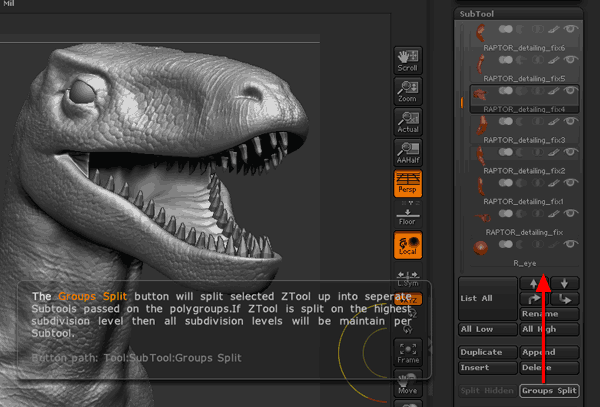Click the Duplicate subtool button

pyautogui.click(x=488, y=352)
